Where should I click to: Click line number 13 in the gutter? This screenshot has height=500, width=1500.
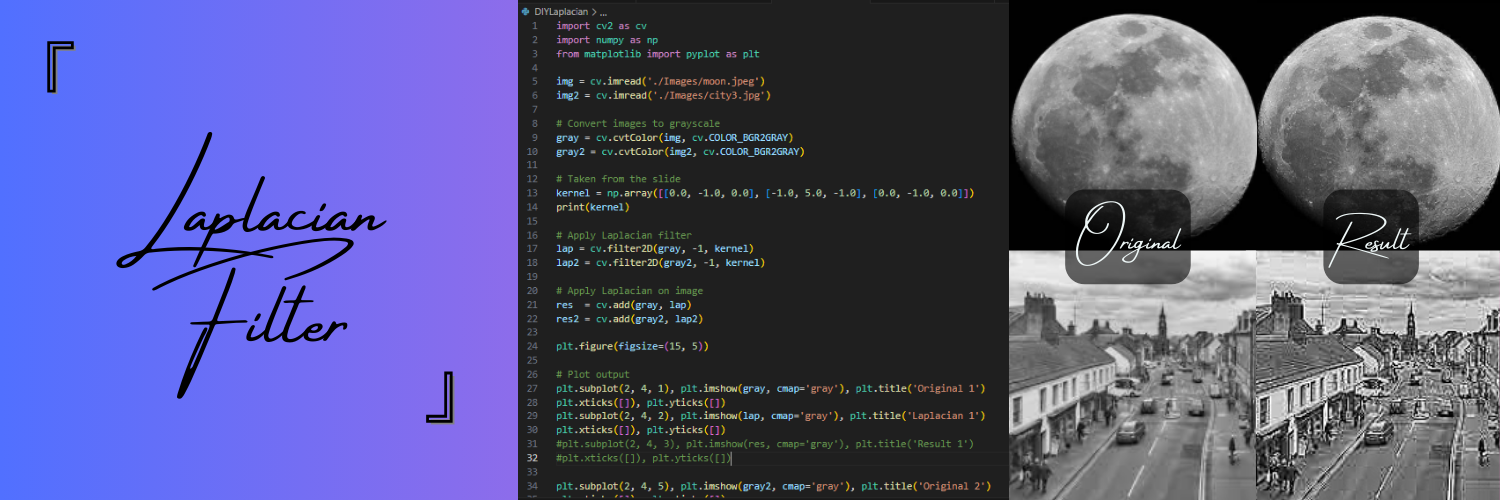535,192
